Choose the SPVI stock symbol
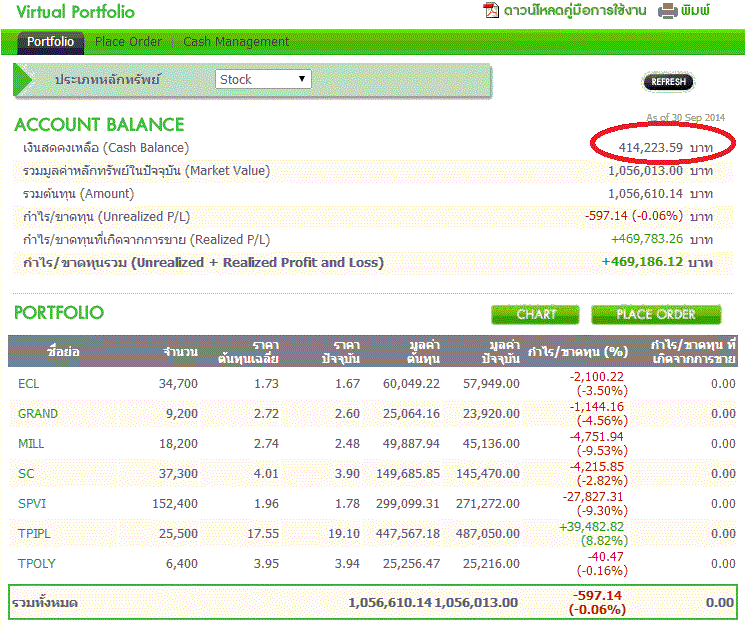The height and width of the screenshot is (631, 745). click(32, 503)
